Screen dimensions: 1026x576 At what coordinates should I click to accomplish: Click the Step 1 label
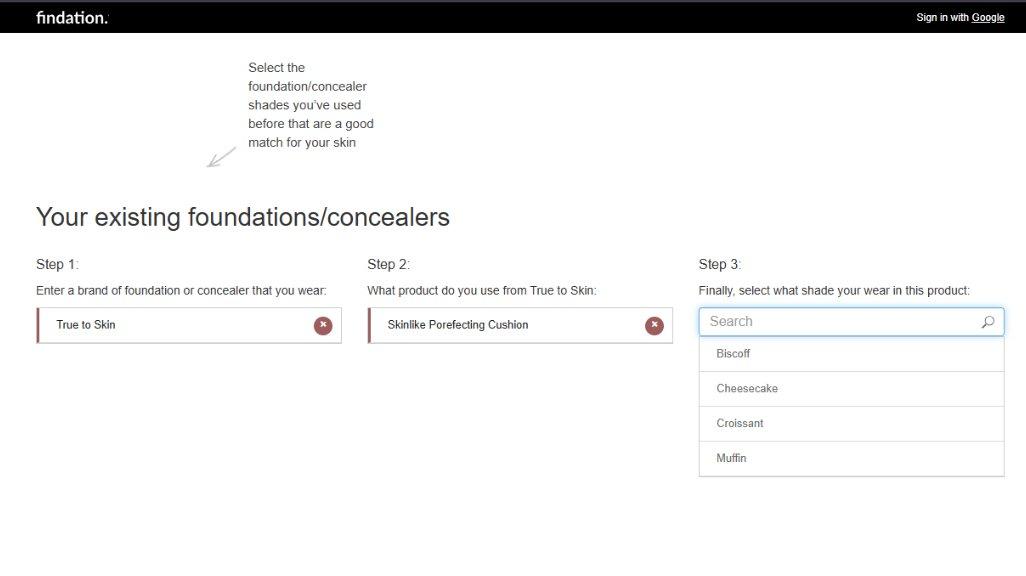pyautogui.click(x=57, y=264)
